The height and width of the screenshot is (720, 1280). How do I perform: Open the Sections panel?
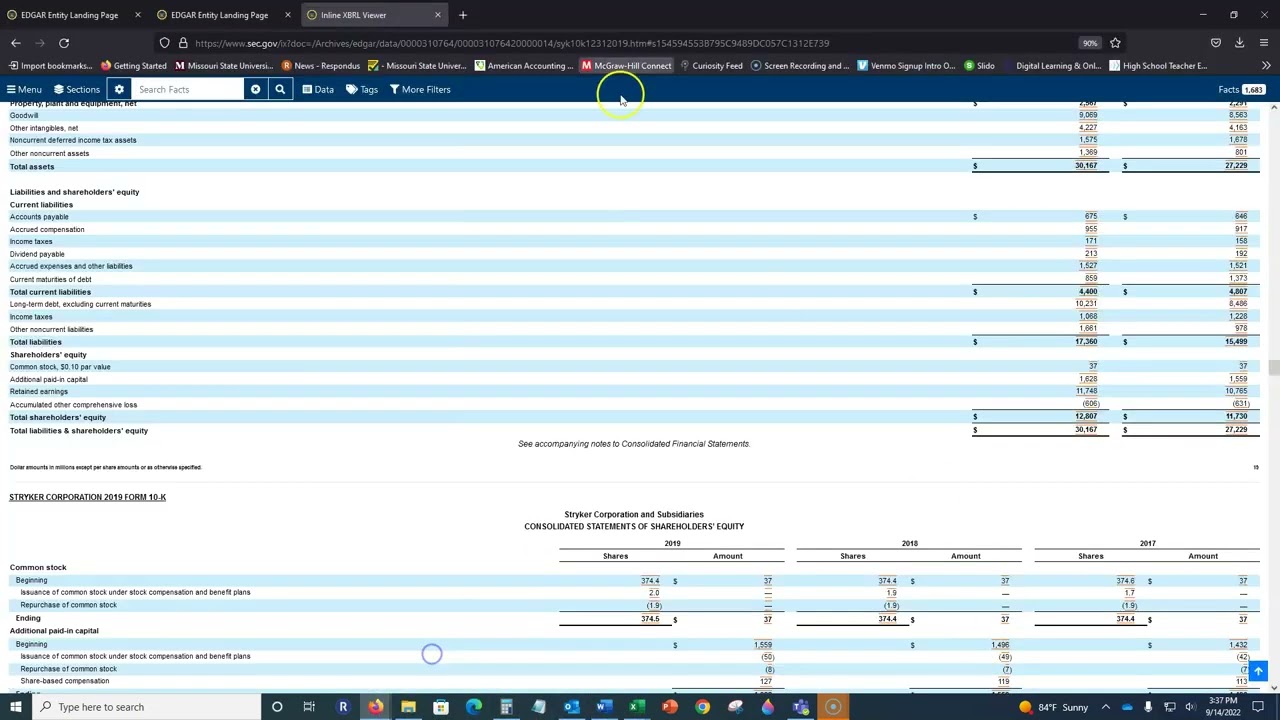click(x=77, y=90)
